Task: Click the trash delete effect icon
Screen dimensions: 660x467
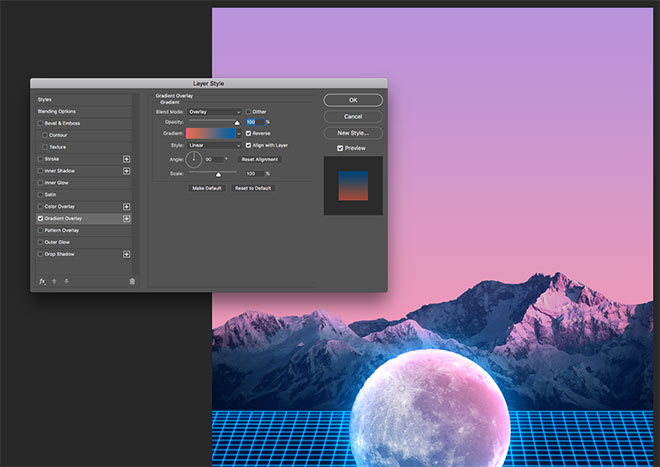Action: click(132, 281)
